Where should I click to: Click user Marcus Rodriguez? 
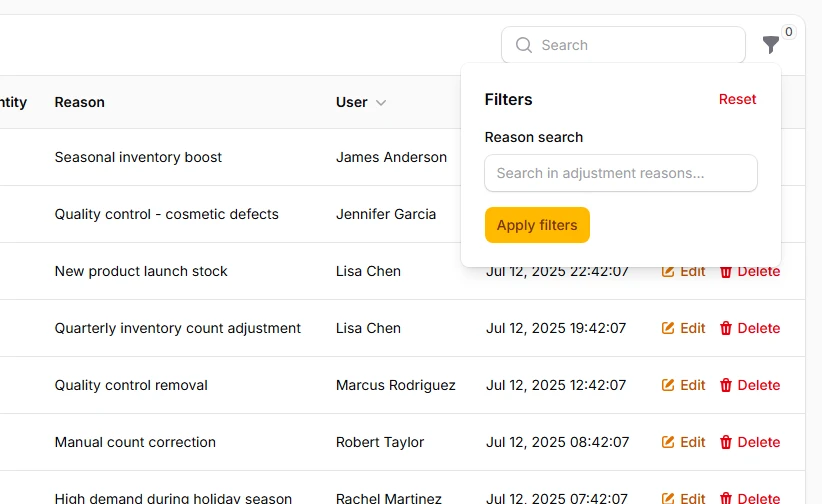pos(396,385)
